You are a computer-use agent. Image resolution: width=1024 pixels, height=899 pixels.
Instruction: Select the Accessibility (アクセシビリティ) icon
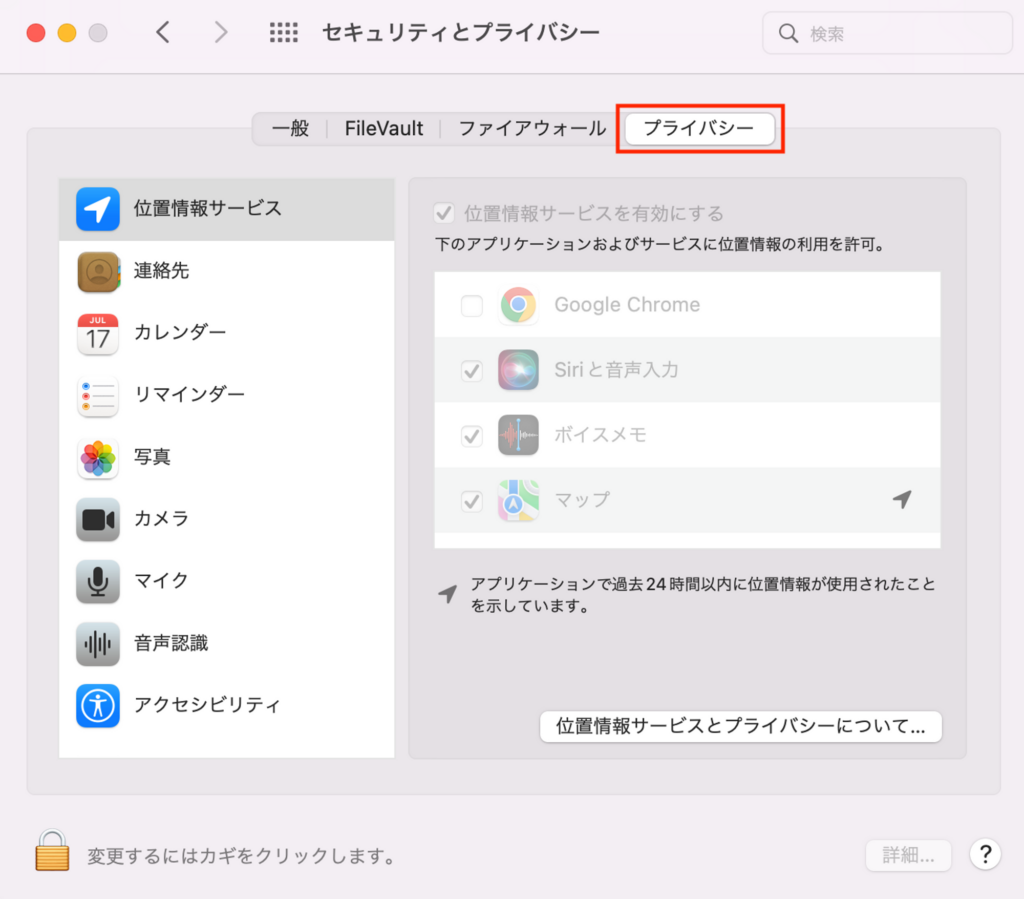coord(97,705)
